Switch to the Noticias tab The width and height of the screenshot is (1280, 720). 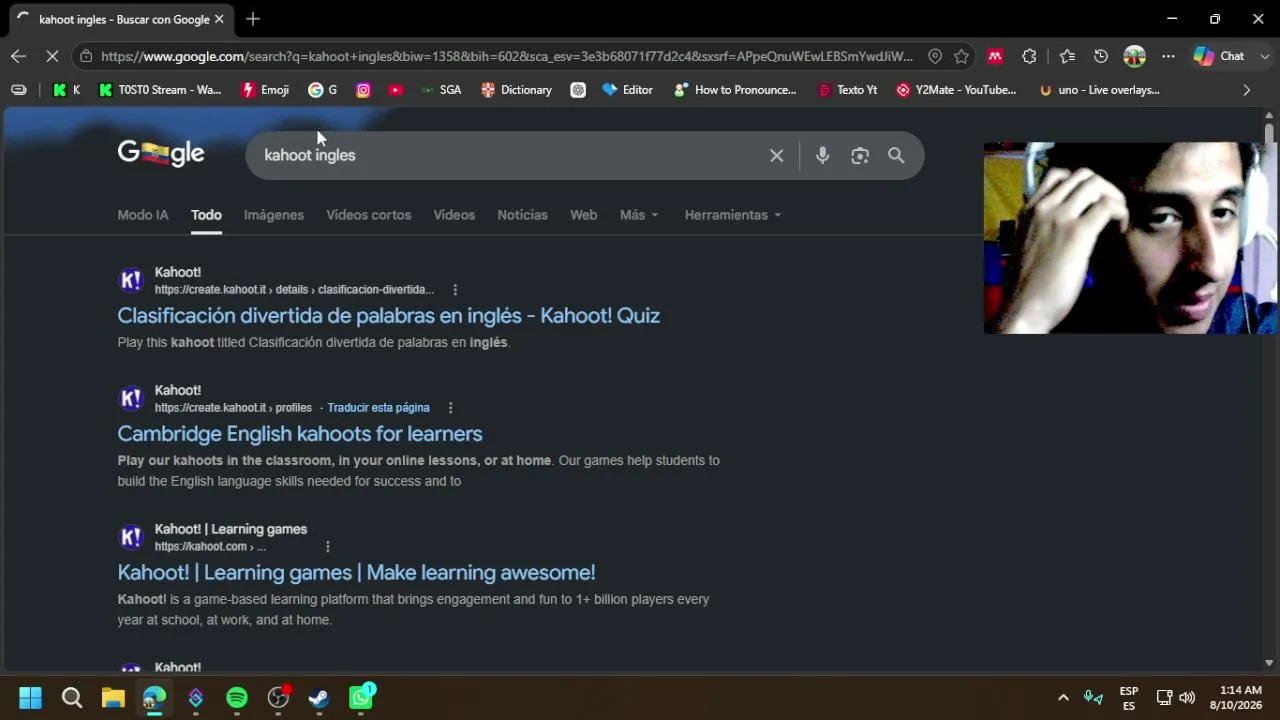[x=522, y=215]
